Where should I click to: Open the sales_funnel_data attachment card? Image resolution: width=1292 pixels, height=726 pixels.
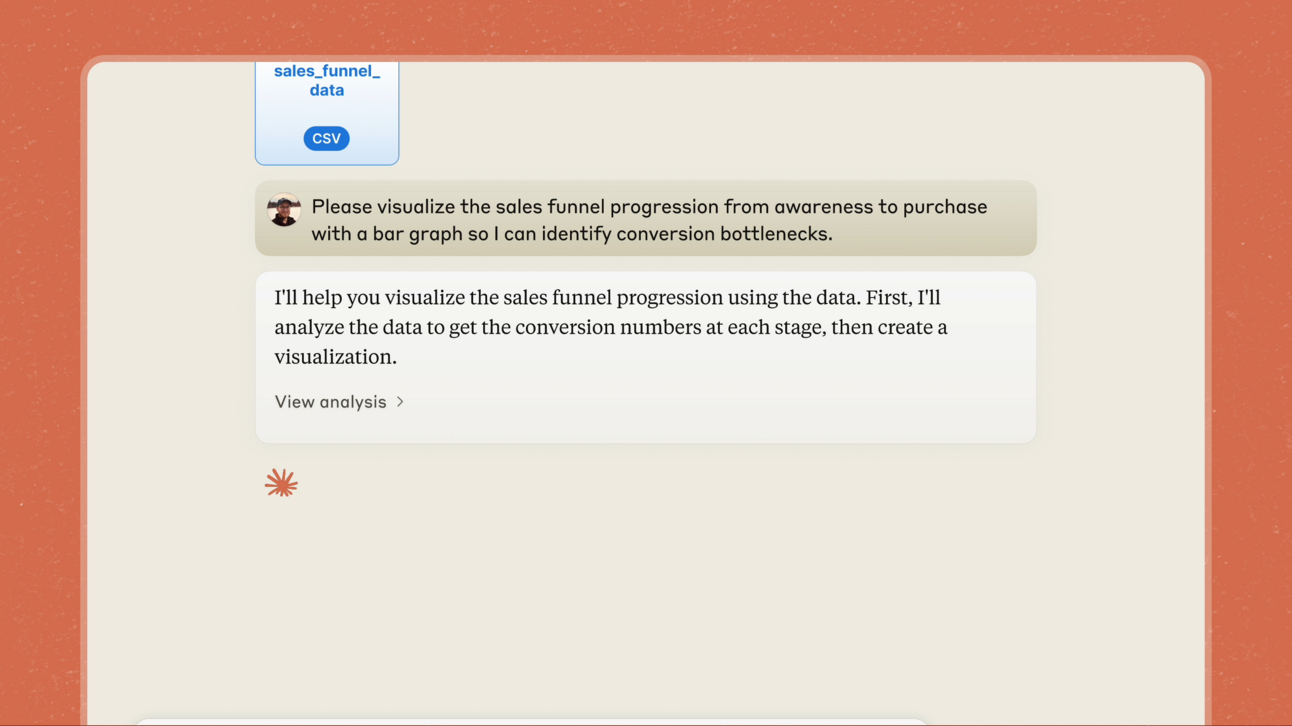(327, 112)
